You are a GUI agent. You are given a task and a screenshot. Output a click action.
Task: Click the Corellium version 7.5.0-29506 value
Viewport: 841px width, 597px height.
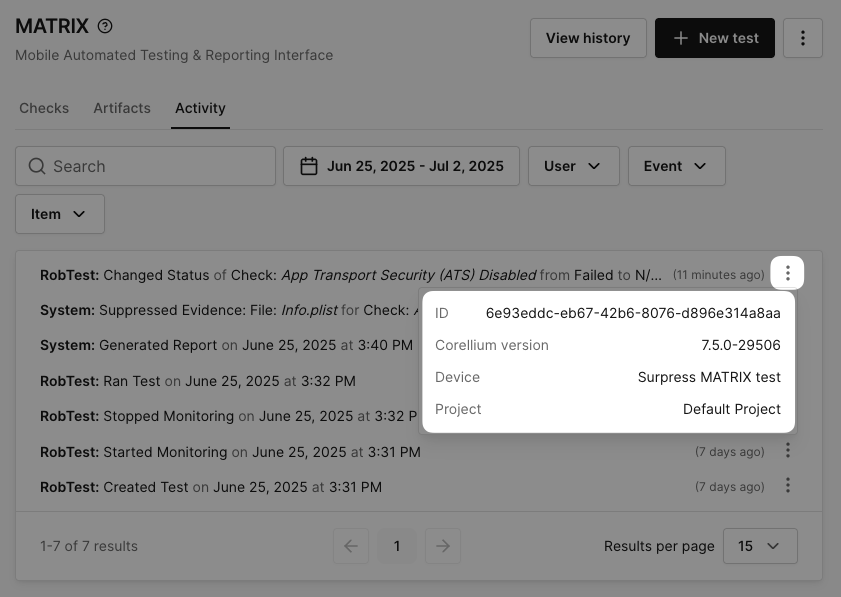click(741, 345)
